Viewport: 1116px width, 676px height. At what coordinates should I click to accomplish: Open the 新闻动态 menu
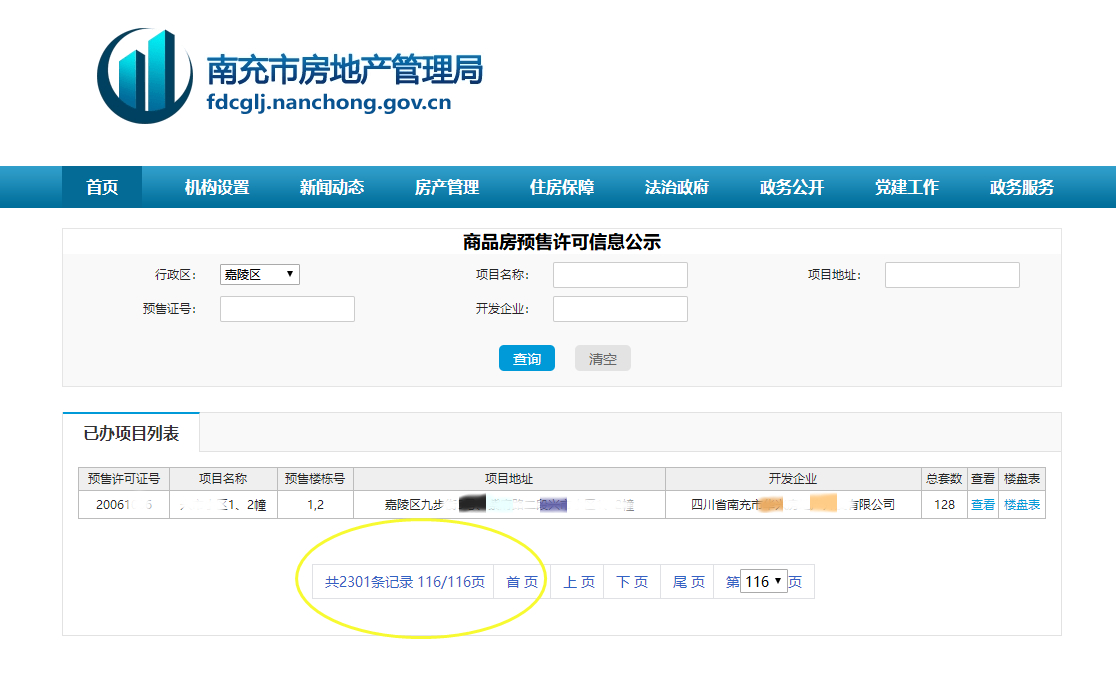point(331,186)
